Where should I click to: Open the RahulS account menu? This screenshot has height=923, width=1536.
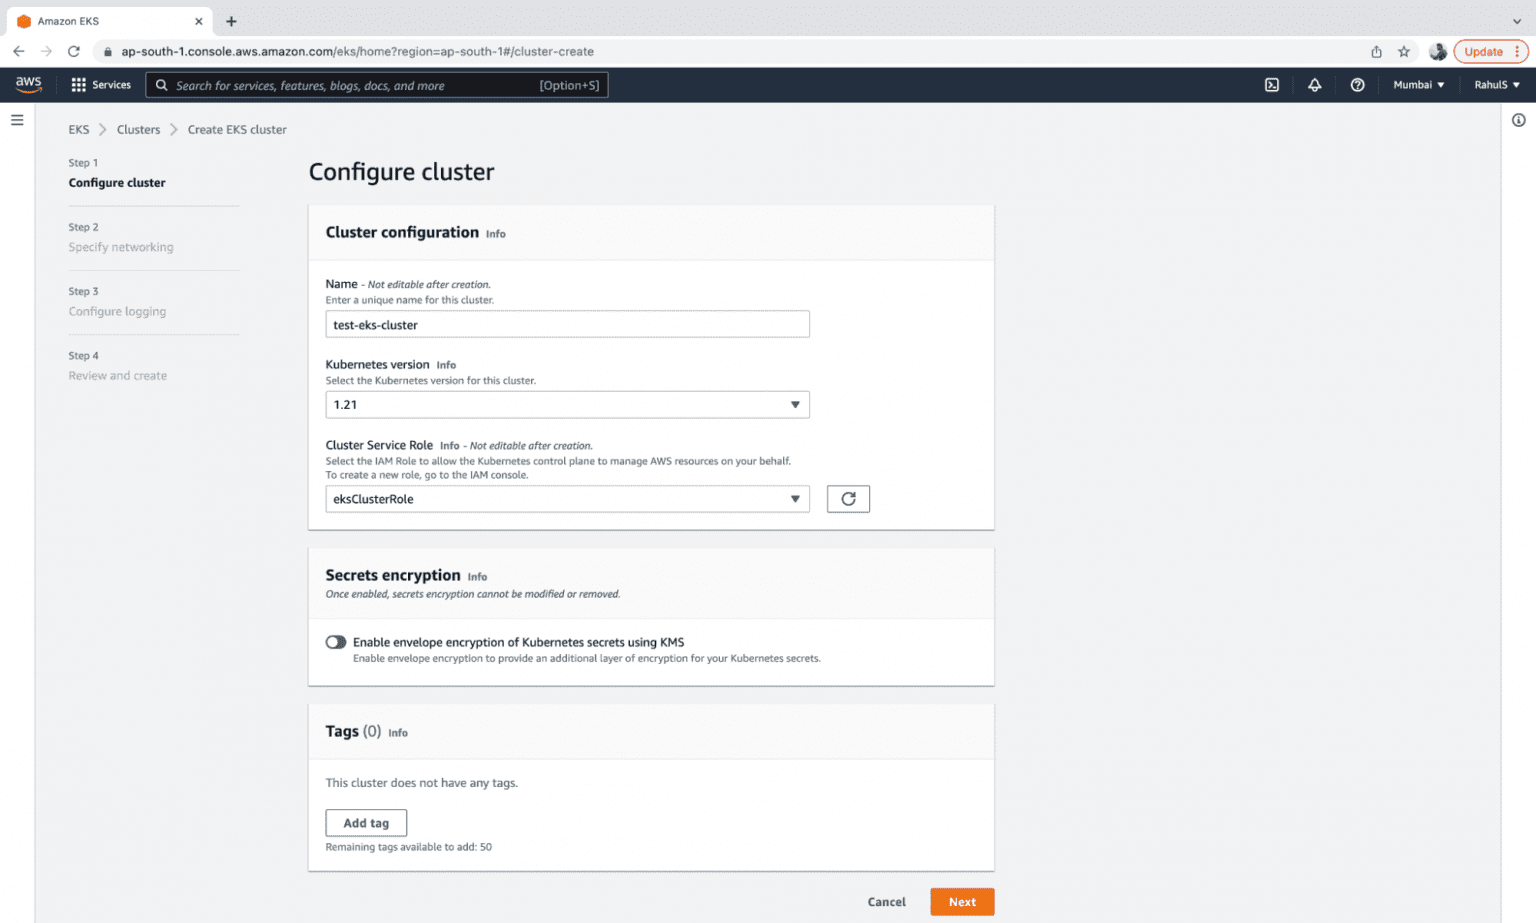[x=1496, y=85]
